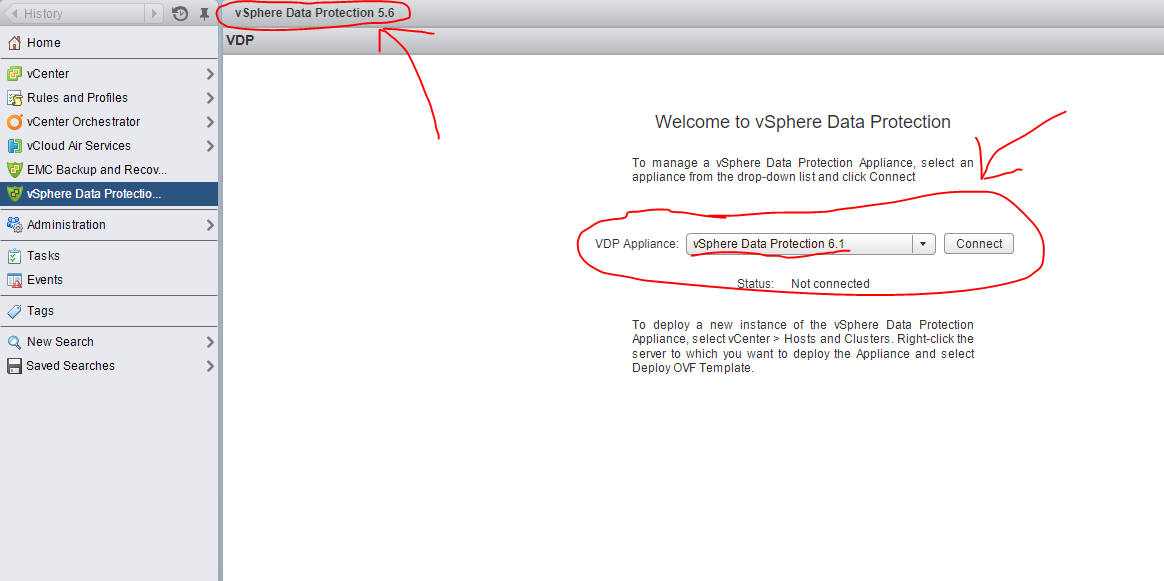Open Saved Searches in the navigator
Screen dimensions: 1164x581
109,366
